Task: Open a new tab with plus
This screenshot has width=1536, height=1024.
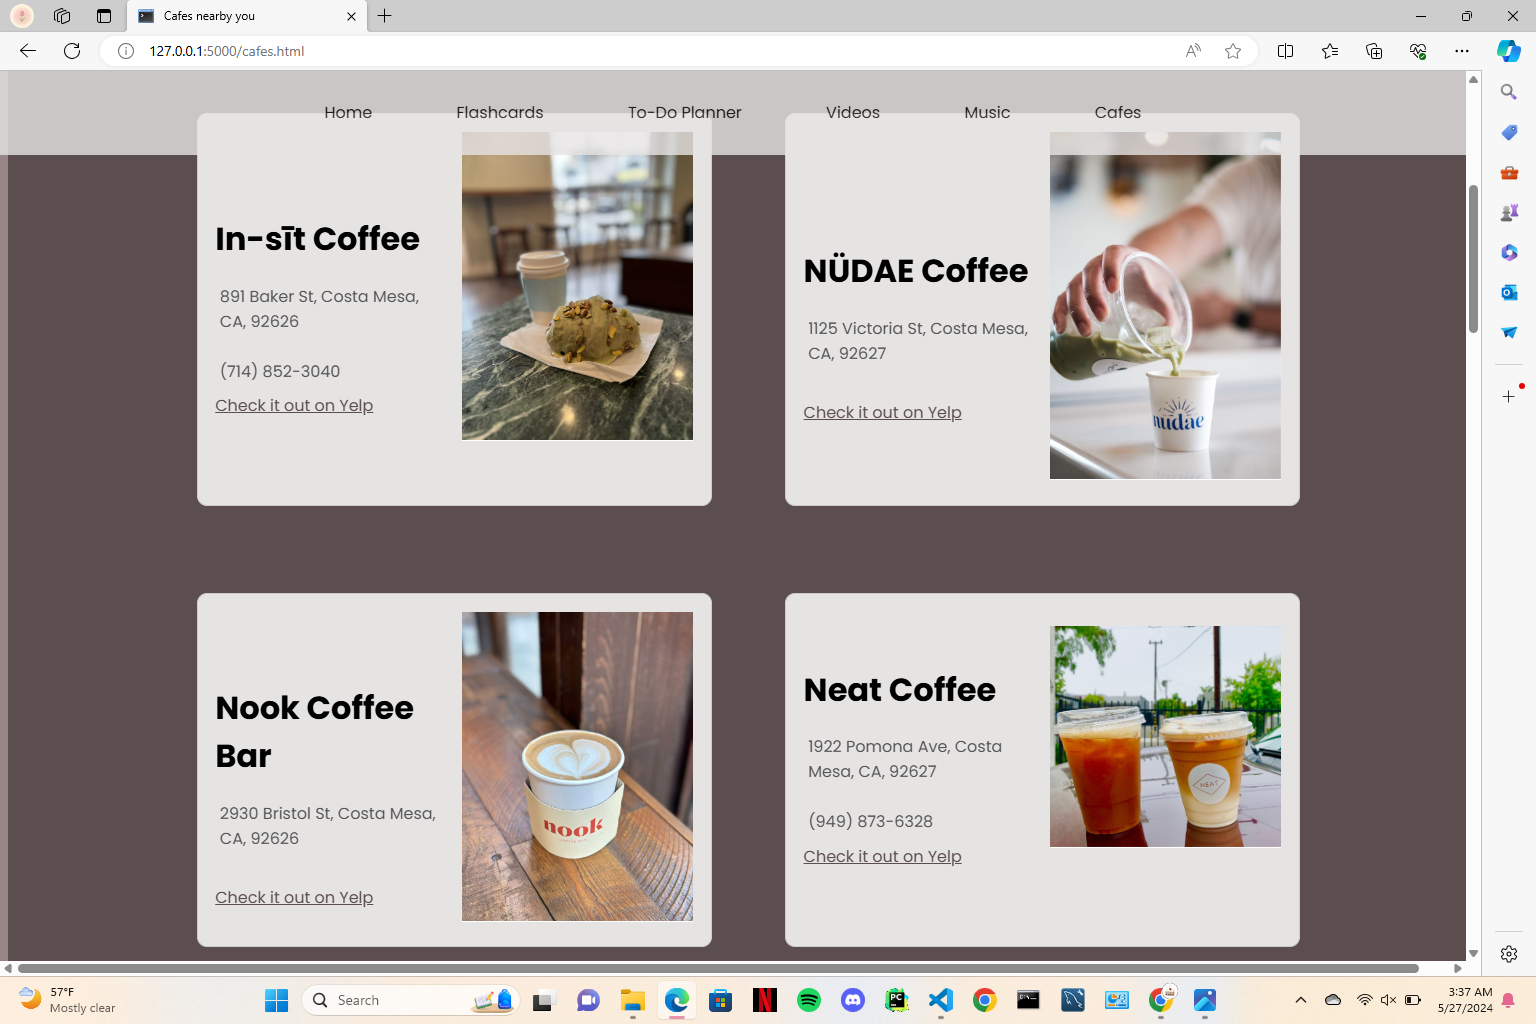Action: (385, 16)
